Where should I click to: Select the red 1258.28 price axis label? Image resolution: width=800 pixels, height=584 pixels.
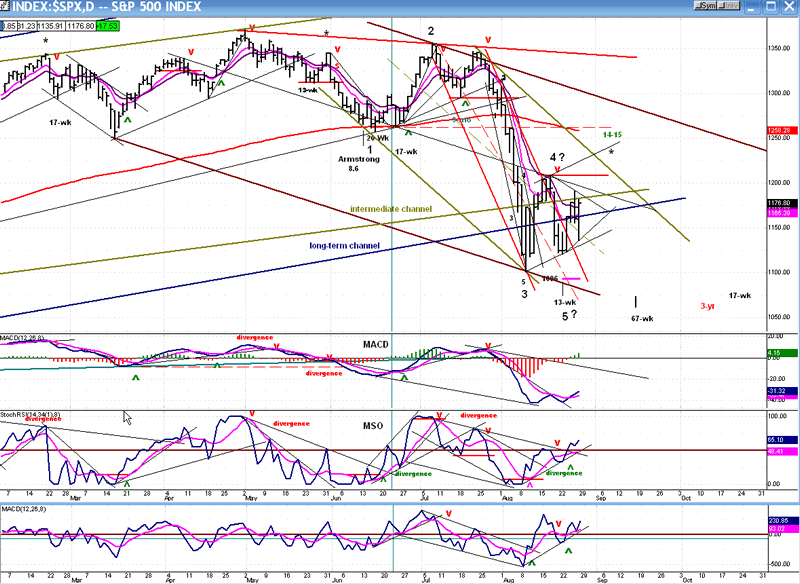pos(782,131)
